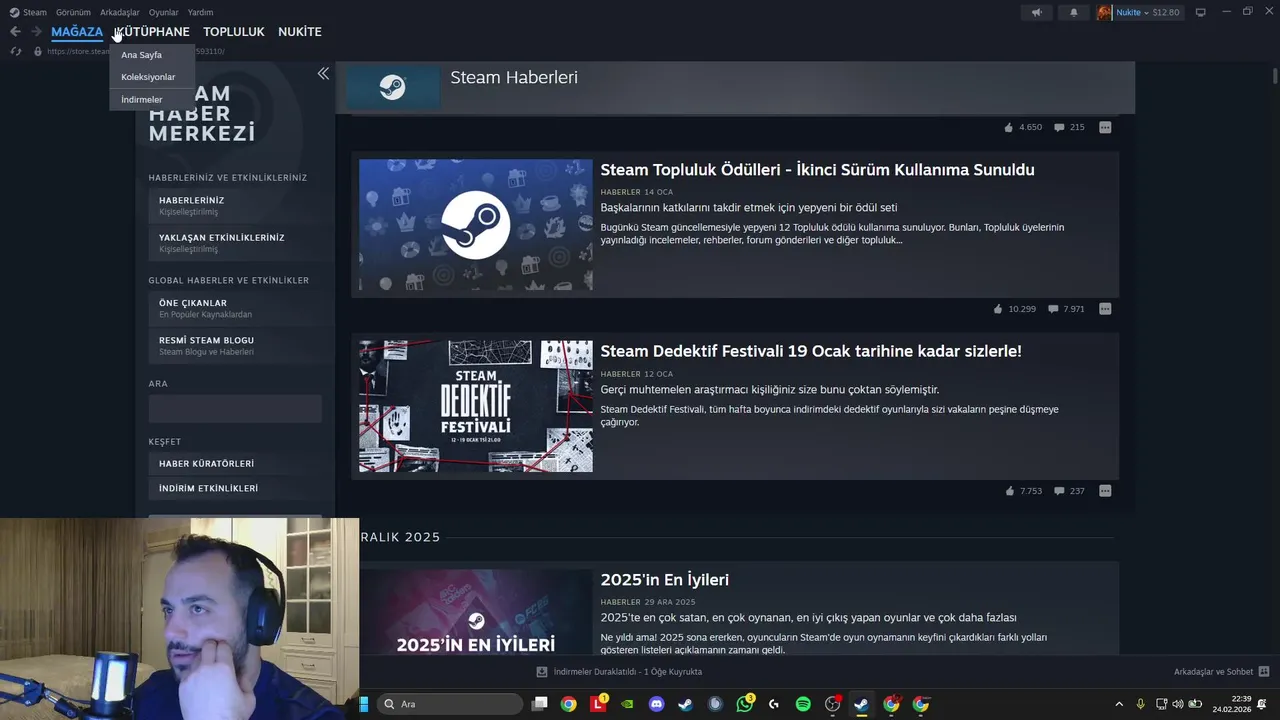
Task: Open the Steam Topluluk Ödülleri article title
Action: coord(817,170)
